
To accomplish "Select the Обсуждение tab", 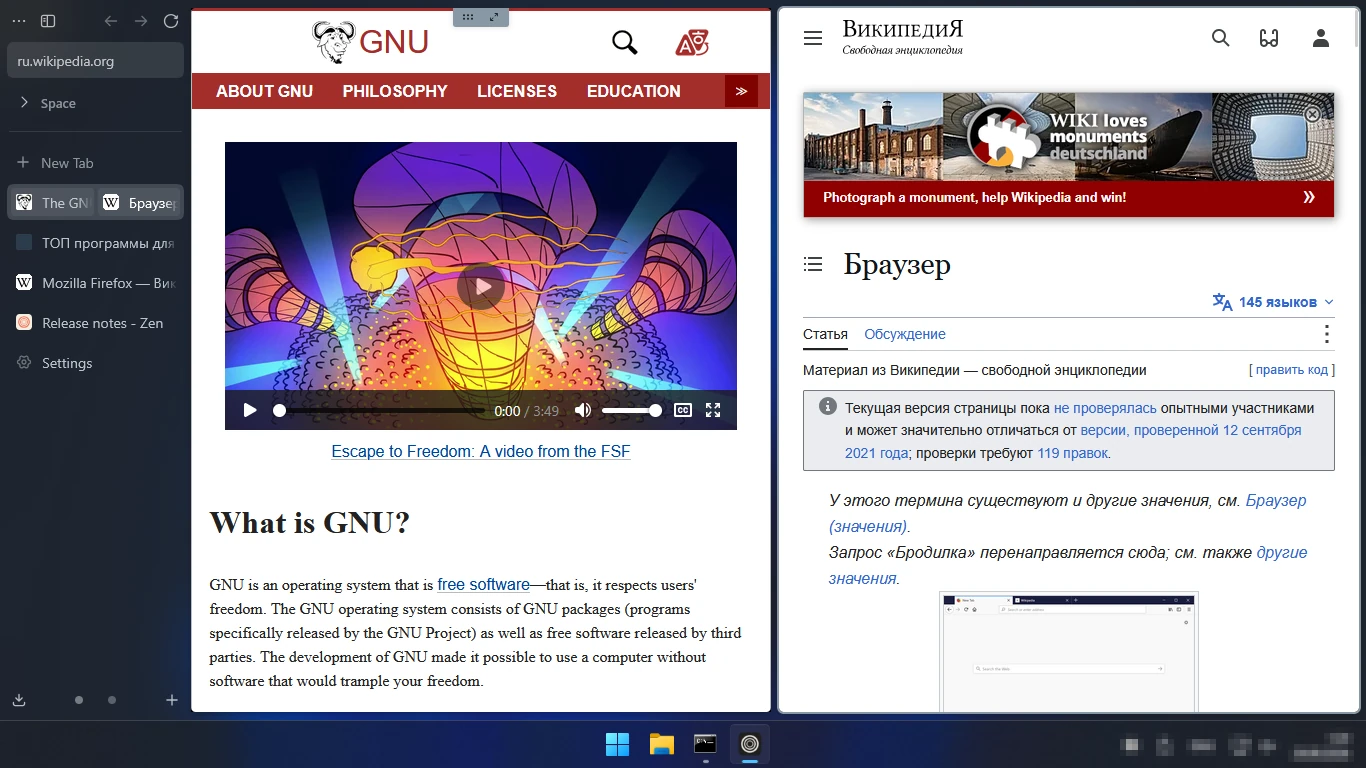I will click(905, 334).
